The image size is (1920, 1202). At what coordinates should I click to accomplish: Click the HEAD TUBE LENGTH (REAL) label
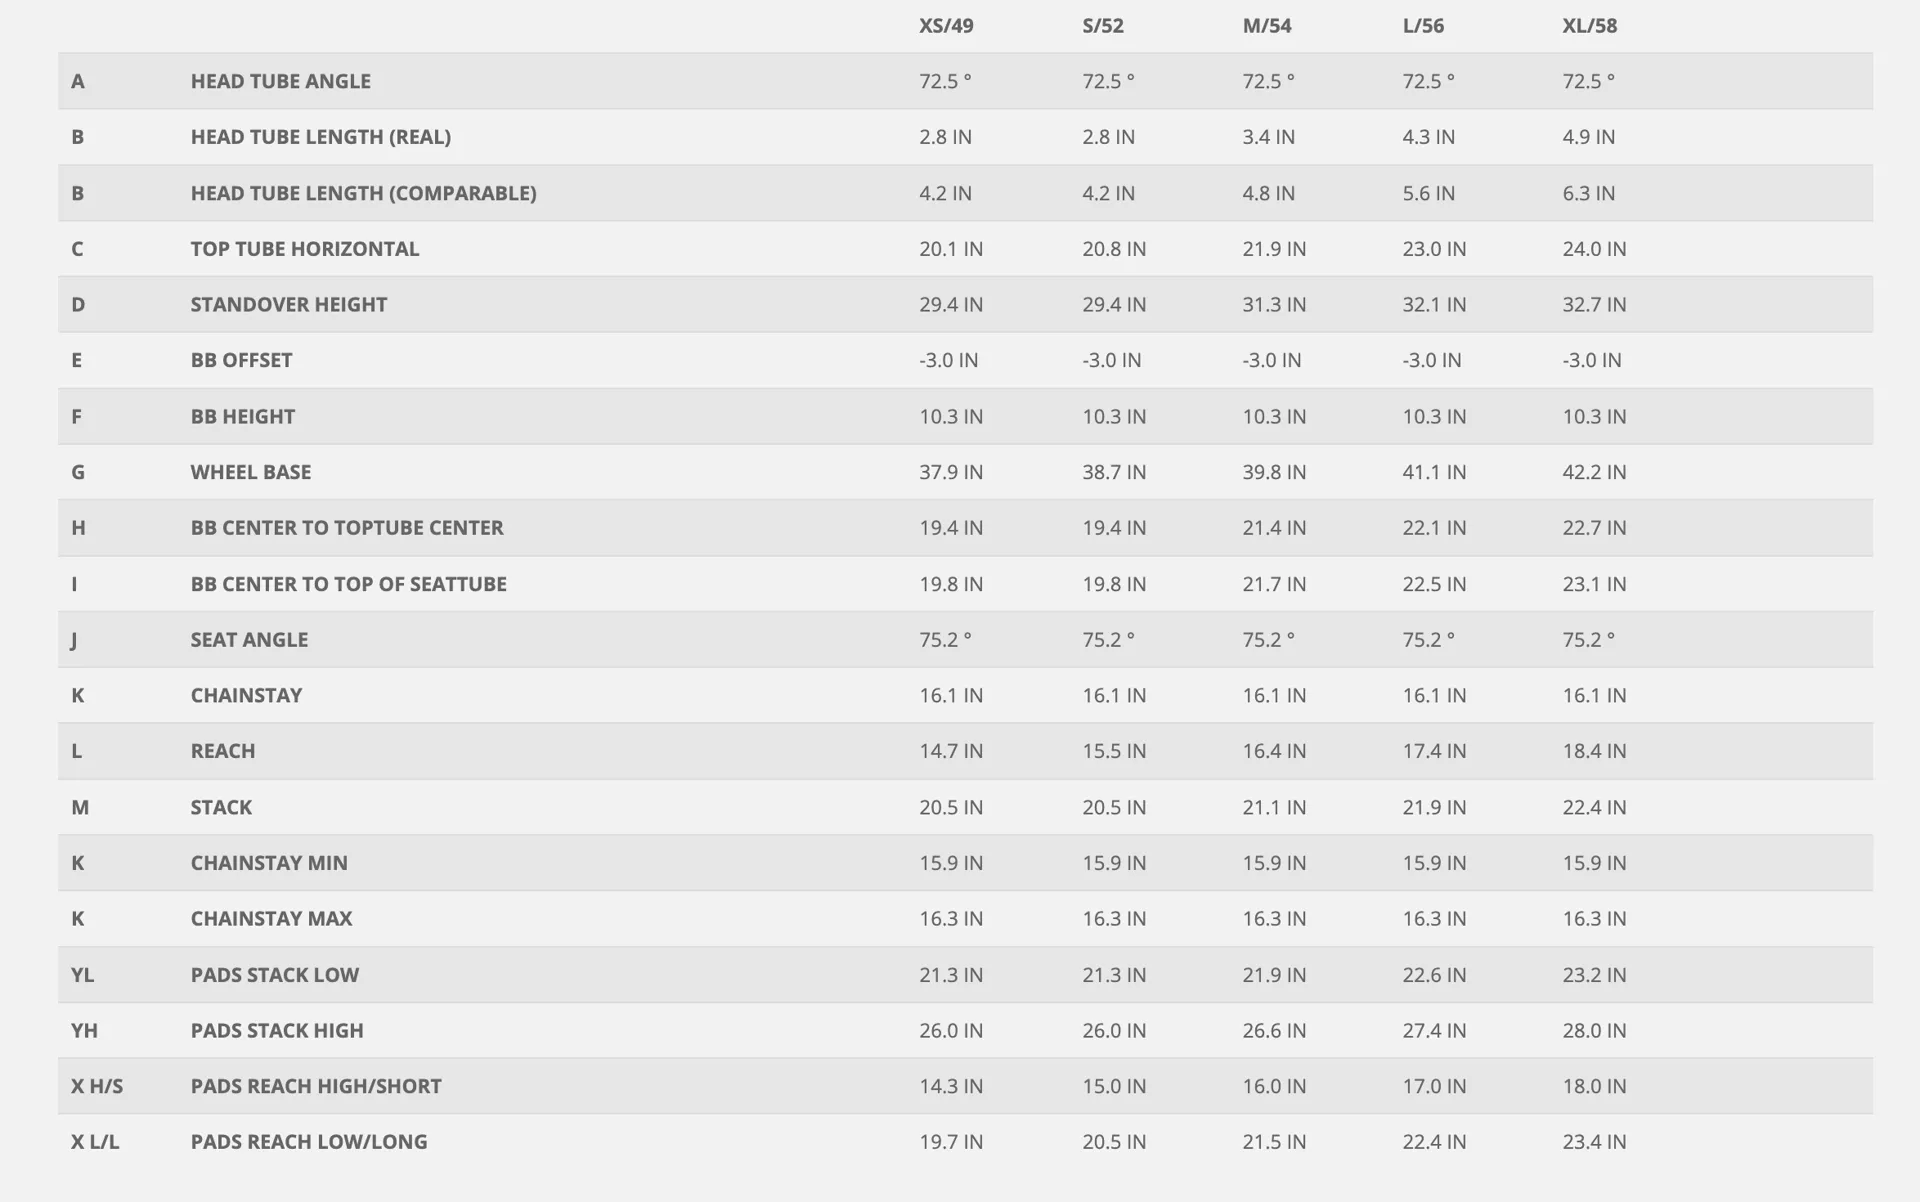pyautogui.click(x=321, y=137)
